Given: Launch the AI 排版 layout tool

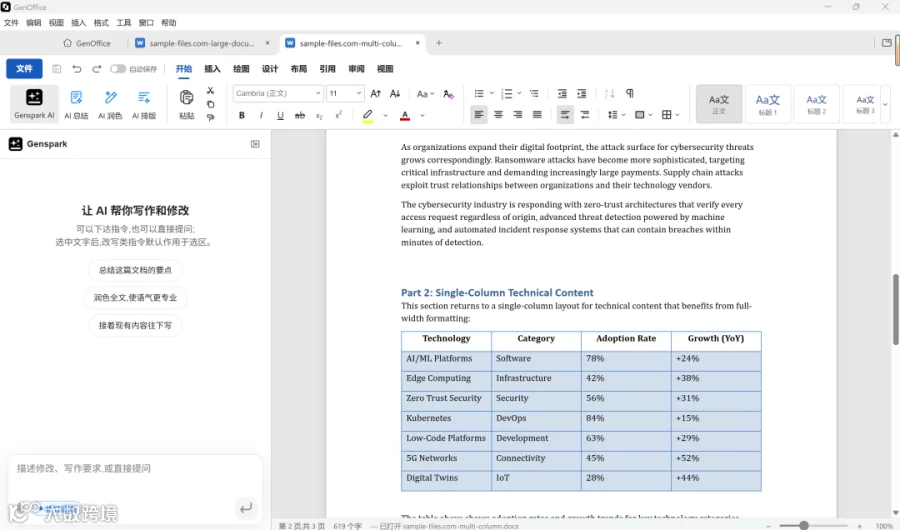Looking at the screenshot, I should coord(144,103).
